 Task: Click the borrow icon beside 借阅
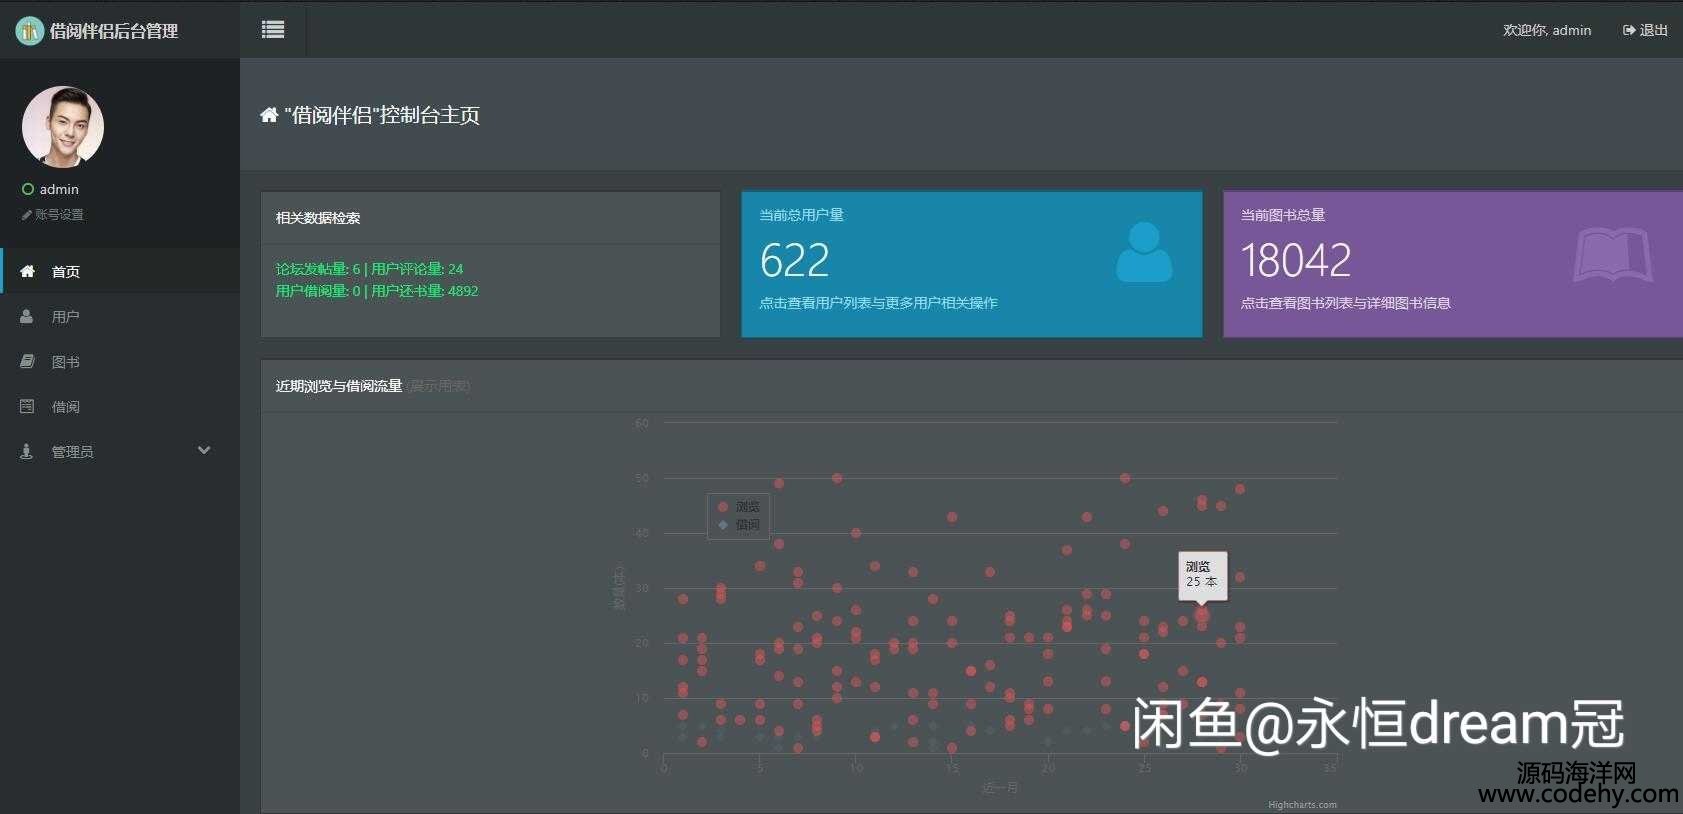click(27, 406)
